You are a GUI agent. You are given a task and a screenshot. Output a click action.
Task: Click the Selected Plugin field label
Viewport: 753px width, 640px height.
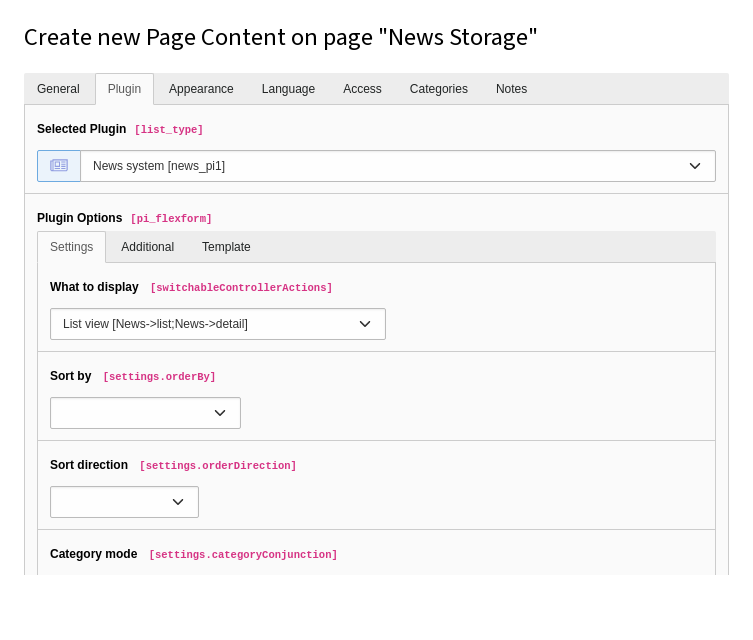[81, 129]
